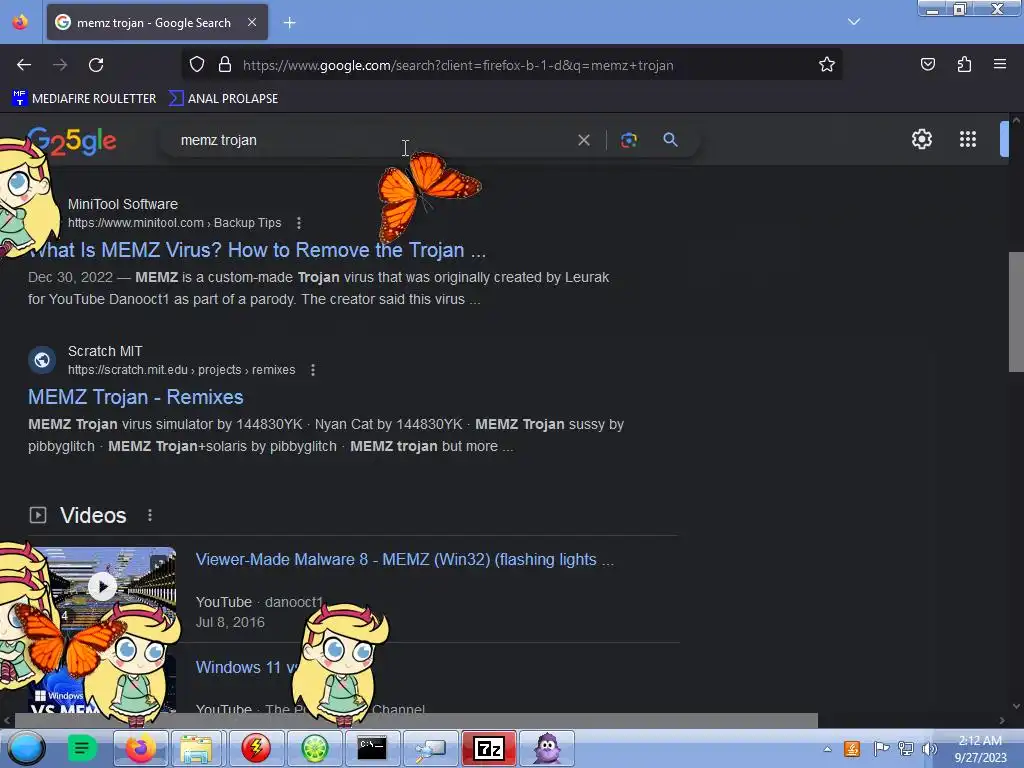This screenshot has width=1024, height=768.
Task: Click the vertical scrollbar thumb
Action: point(1016,312)
